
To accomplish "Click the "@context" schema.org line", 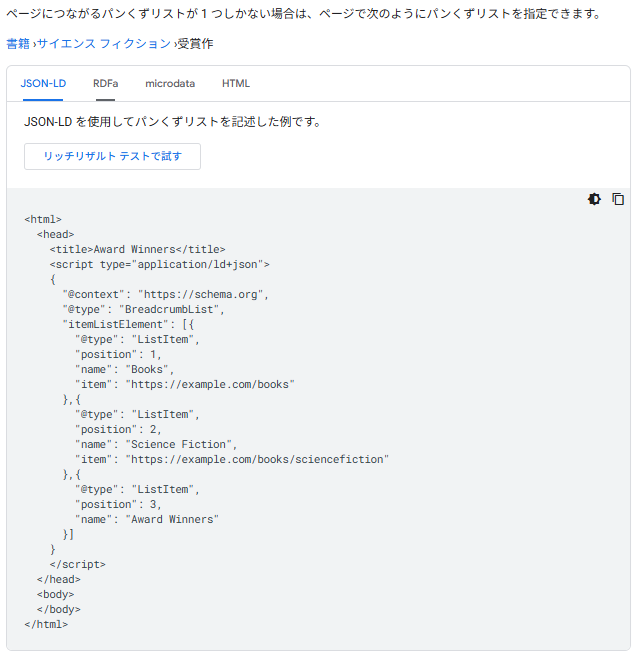I will click(165, 294).
